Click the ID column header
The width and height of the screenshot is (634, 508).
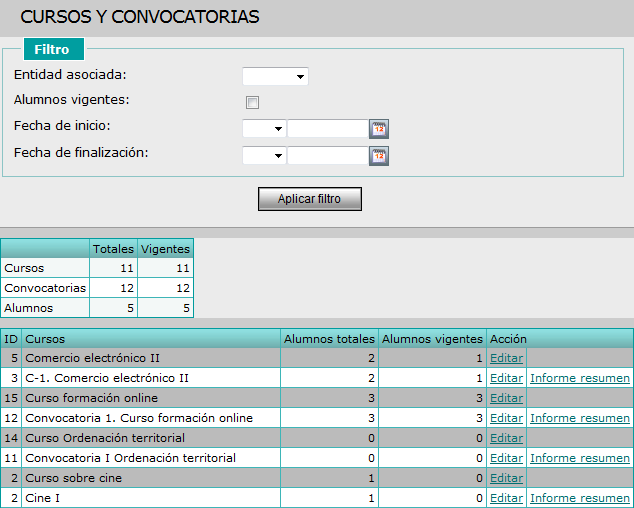pos(11,339)
